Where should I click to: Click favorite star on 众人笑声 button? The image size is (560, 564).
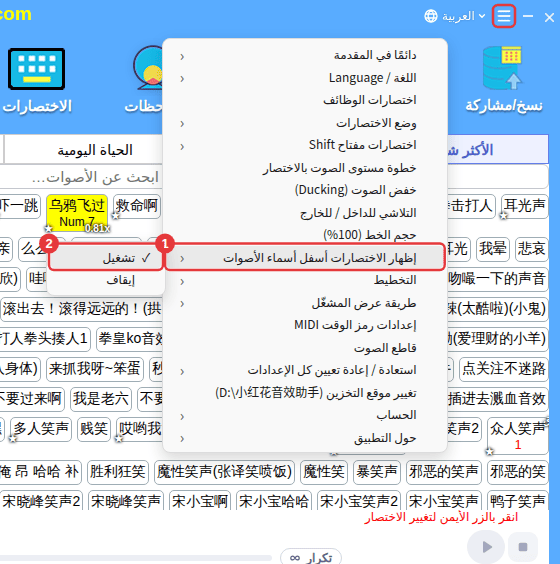coord(490,451)
